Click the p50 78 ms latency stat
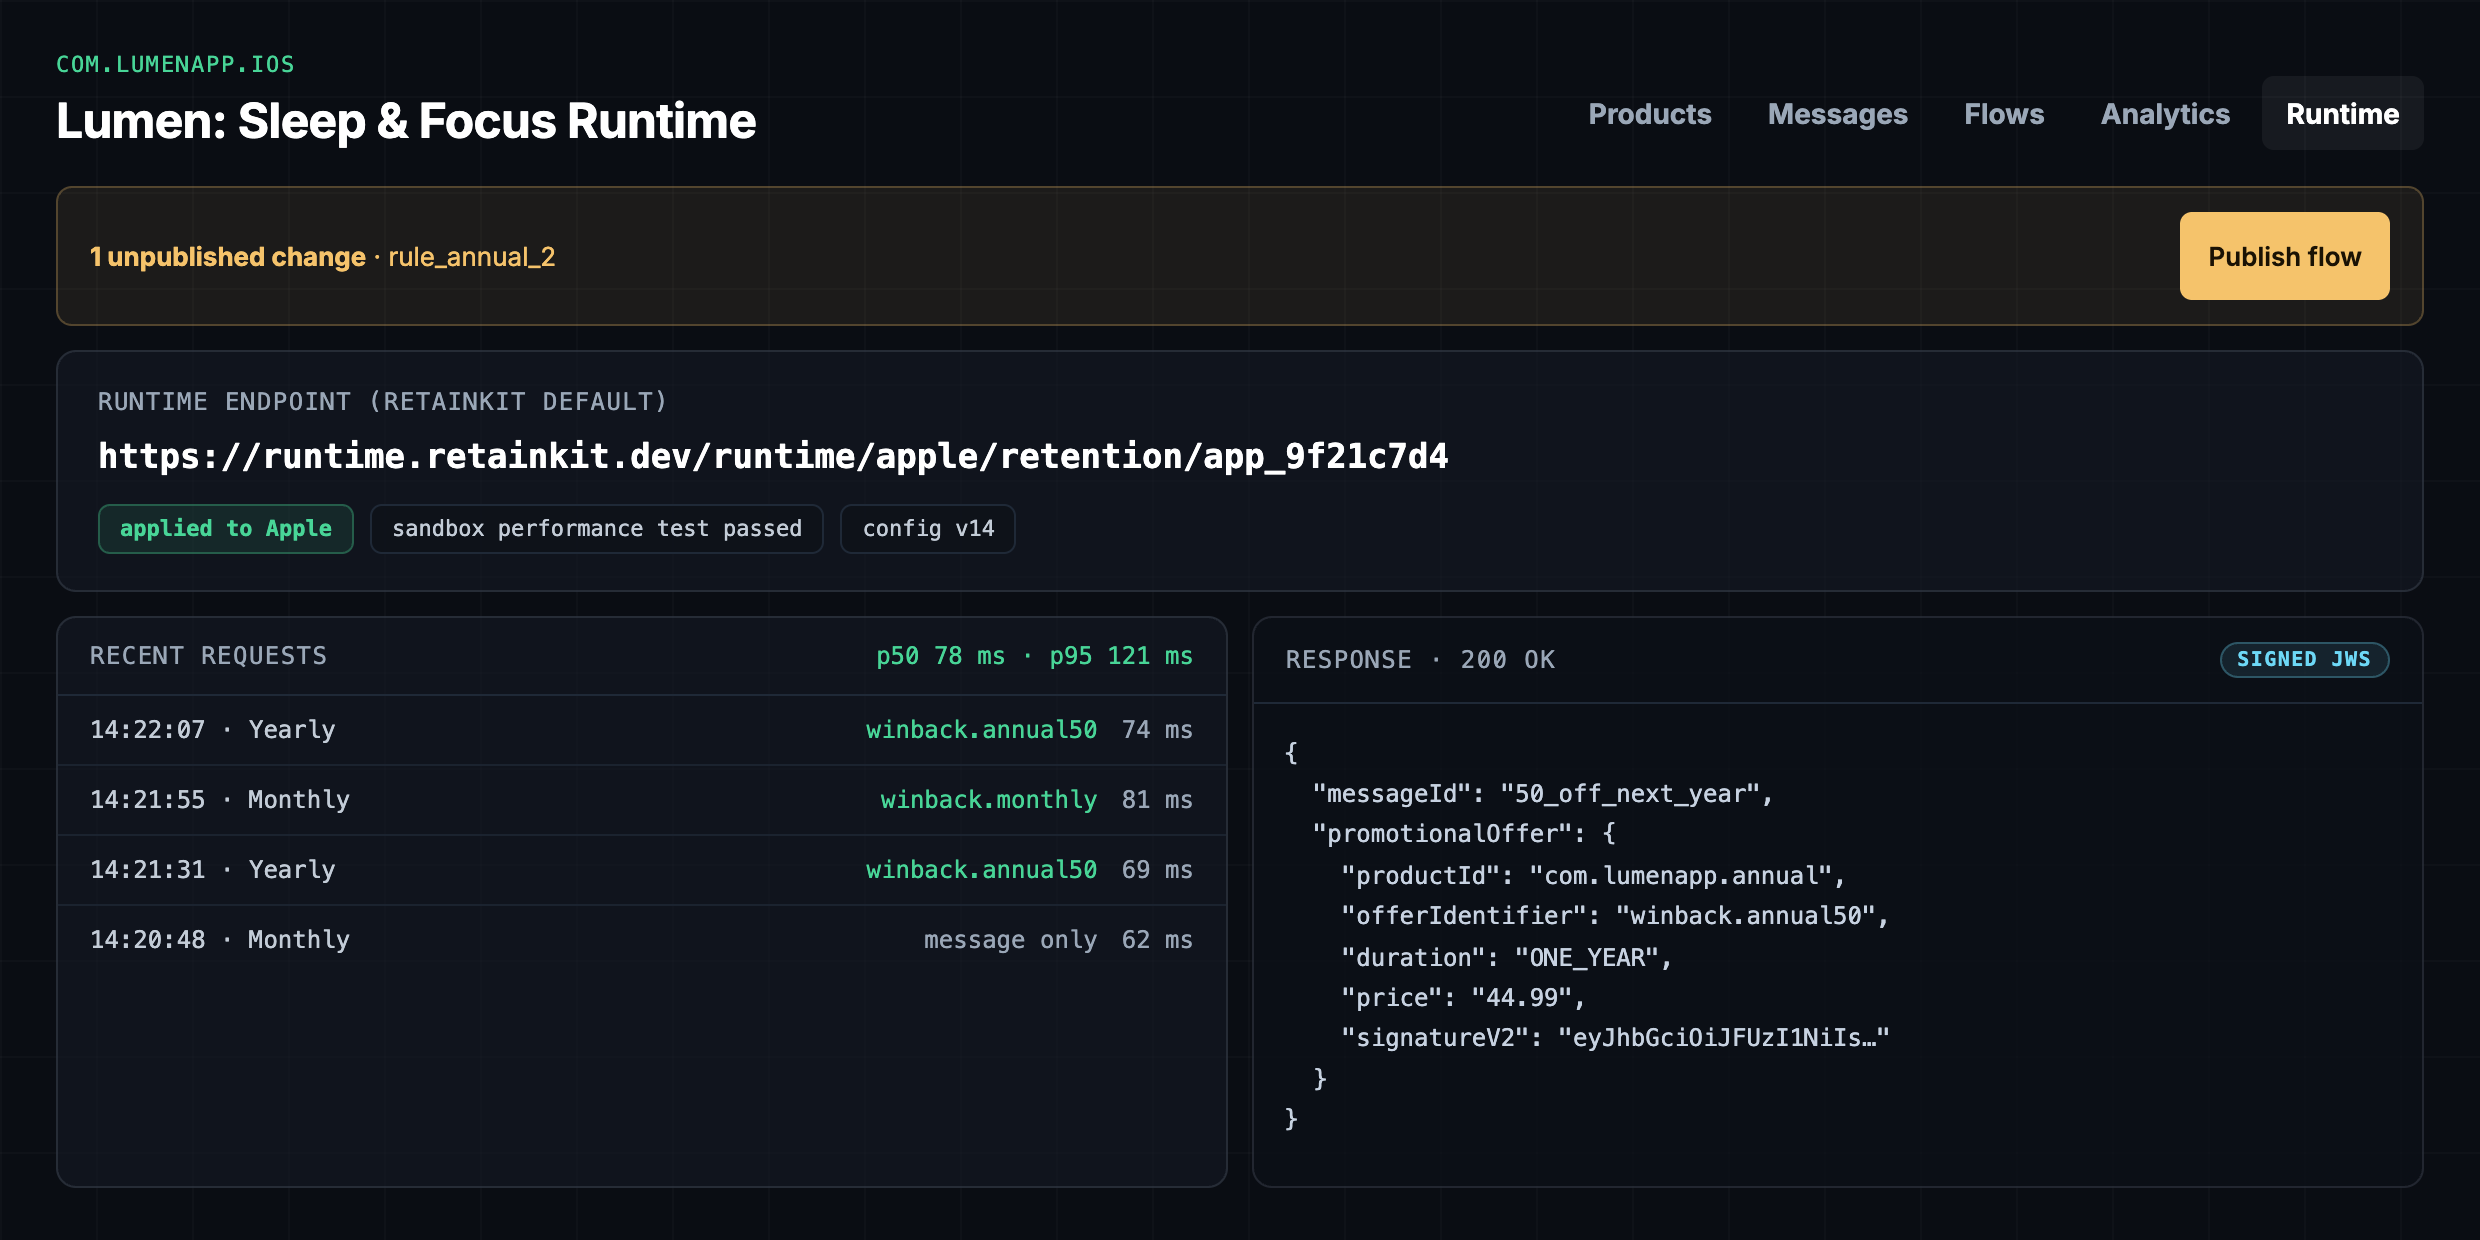2480x1240 pixels. tap(940, 656)
